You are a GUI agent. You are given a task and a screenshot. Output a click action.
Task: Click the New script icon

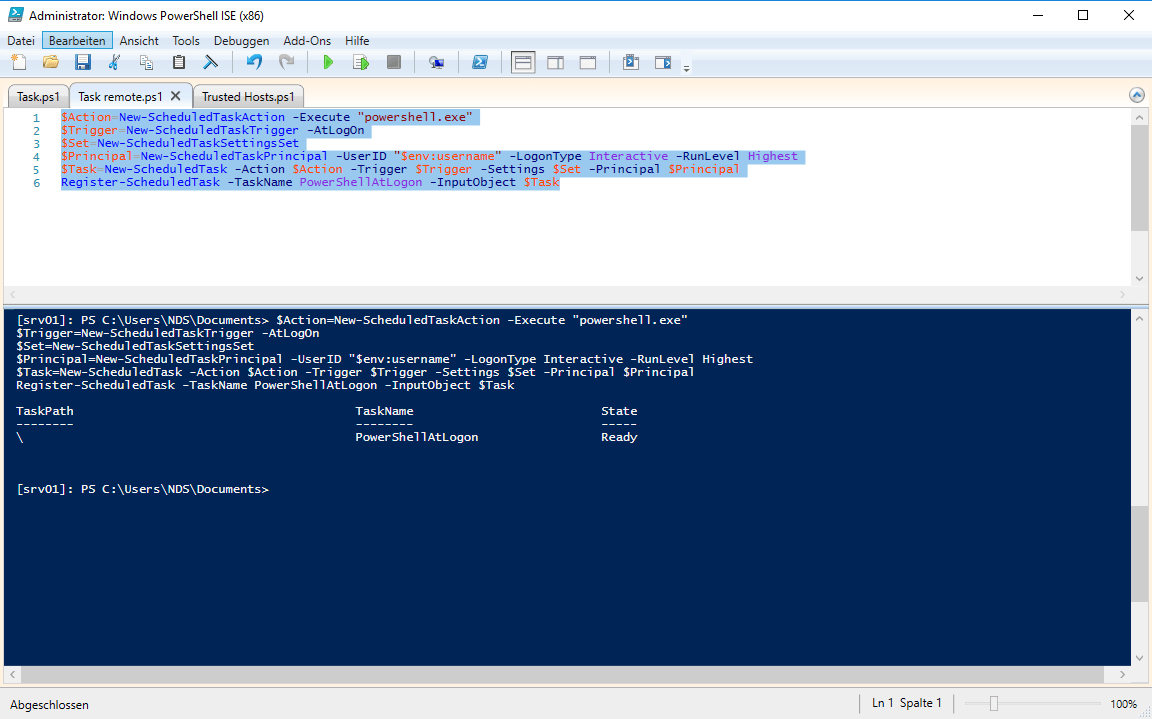click(x=19, y=63)
